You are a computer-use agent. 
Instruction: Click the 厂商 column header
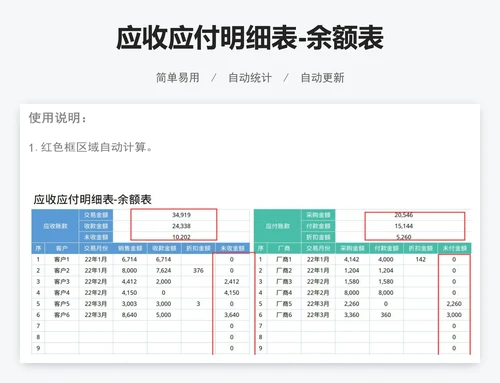(x=284, y=248)
